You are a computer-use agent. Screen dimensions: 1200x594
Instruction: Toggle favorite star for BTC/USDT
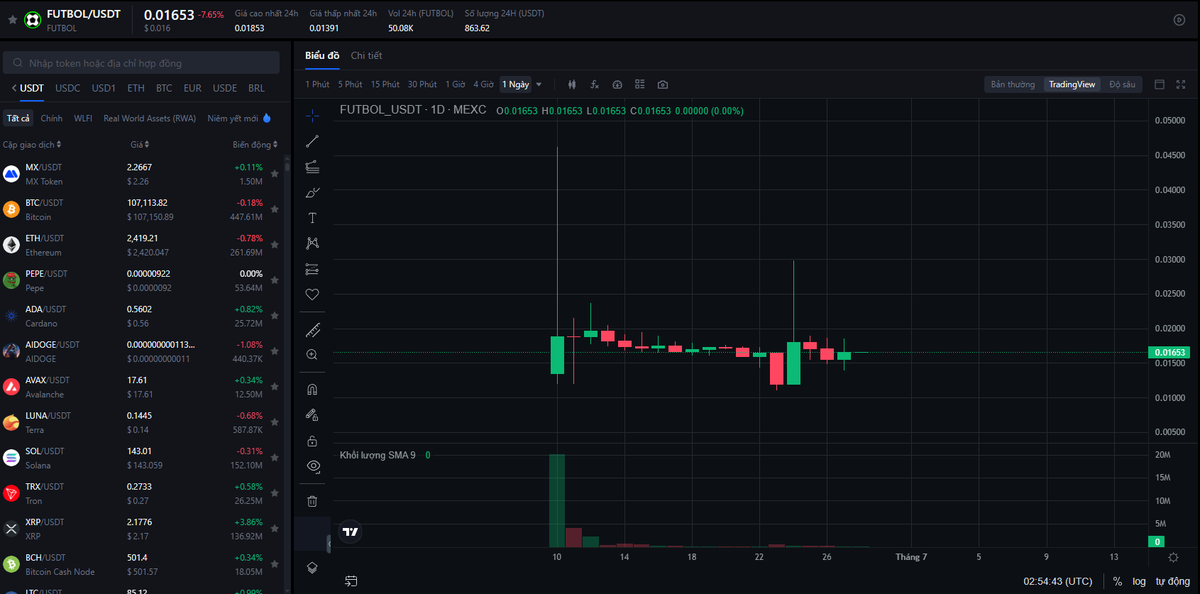pyautogui.click(x=274, y=209)
